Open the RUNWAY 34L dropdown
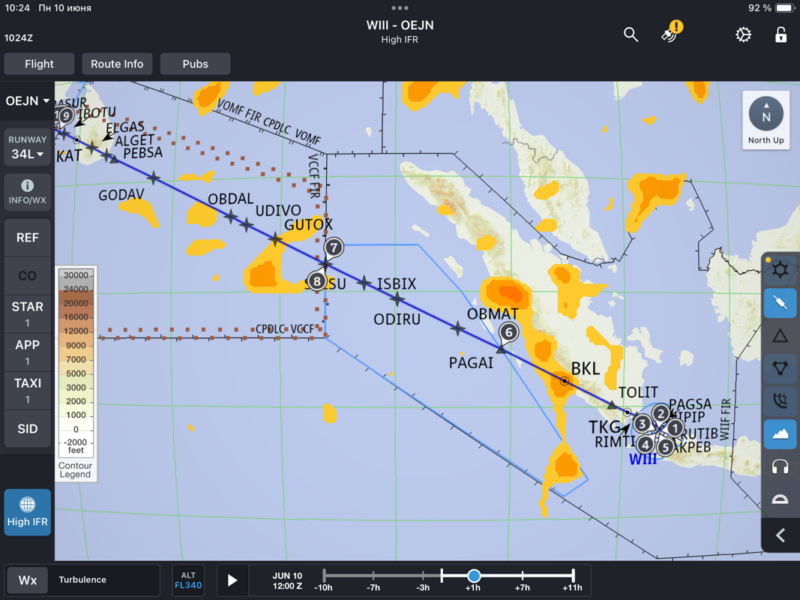 click(x=27, y=146)
